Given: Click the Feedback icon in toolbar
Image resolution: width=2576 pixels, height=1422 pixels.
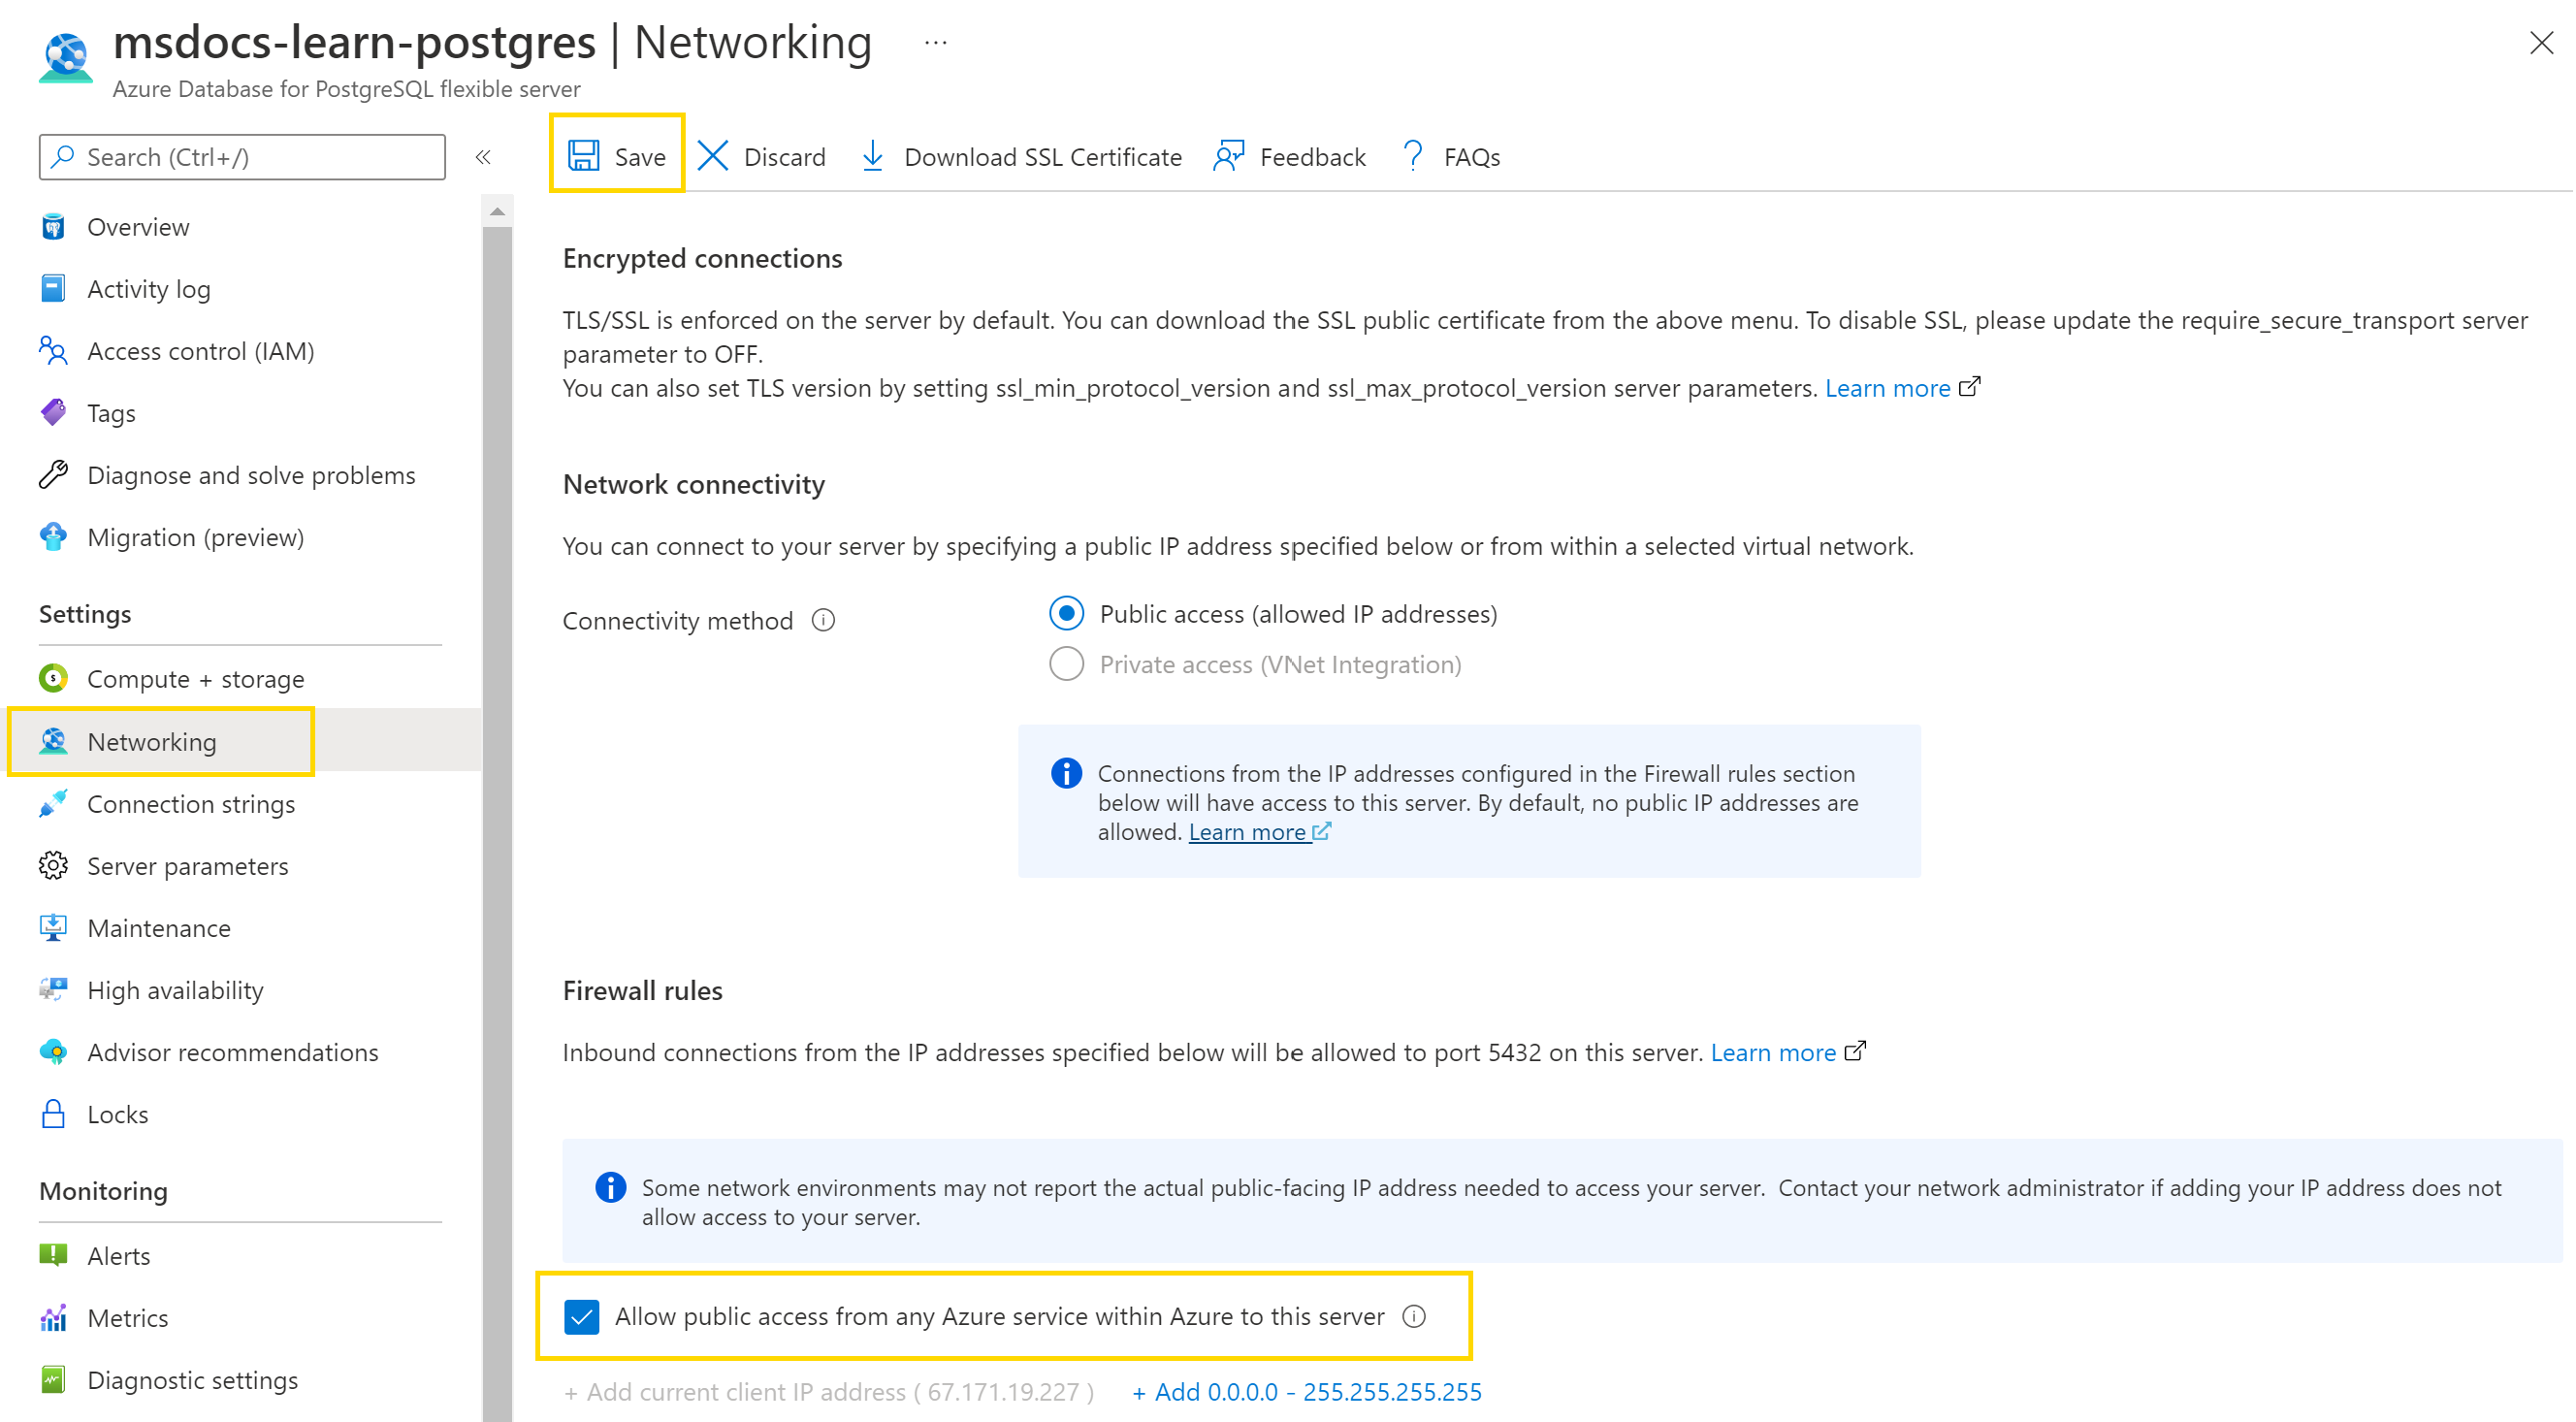Looking at the screenshot, I should click(1229, 157).
